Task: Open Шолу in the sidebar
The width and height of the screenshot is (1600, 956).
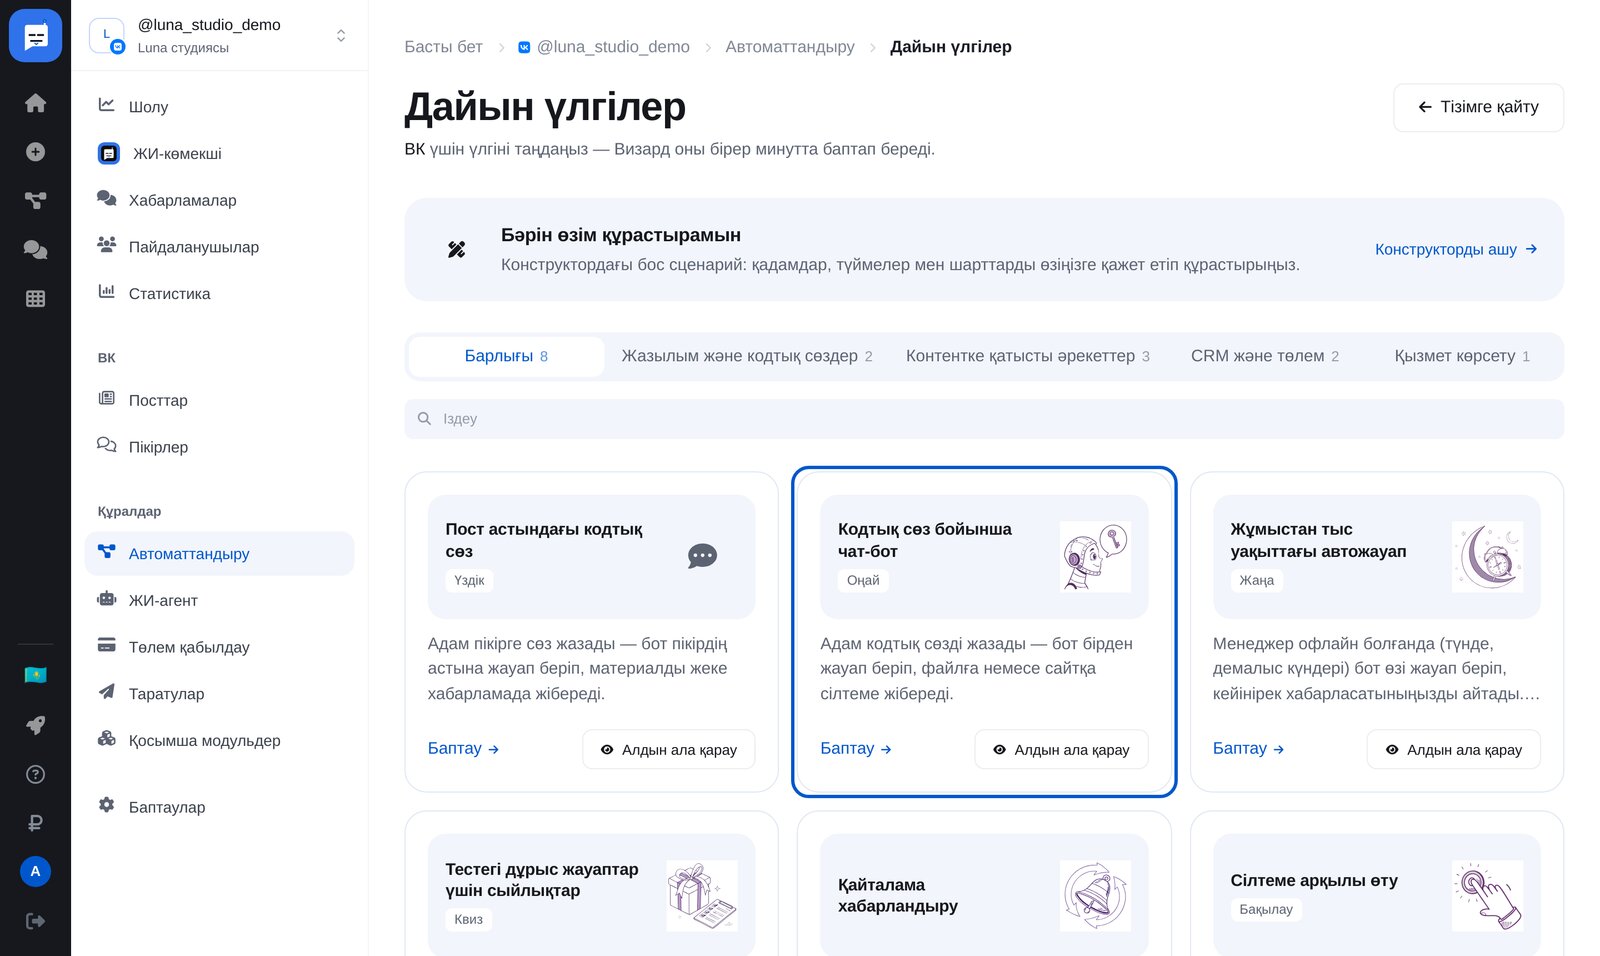Action: pyautogui.click(x=219, y=106)
